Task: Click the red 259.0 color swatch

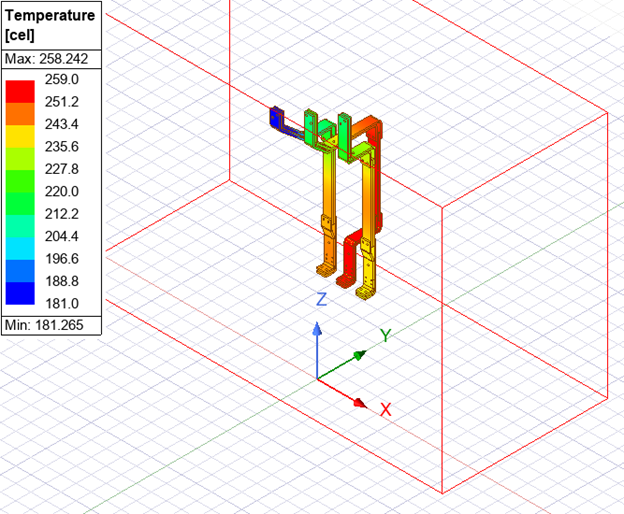Action: 20,92
